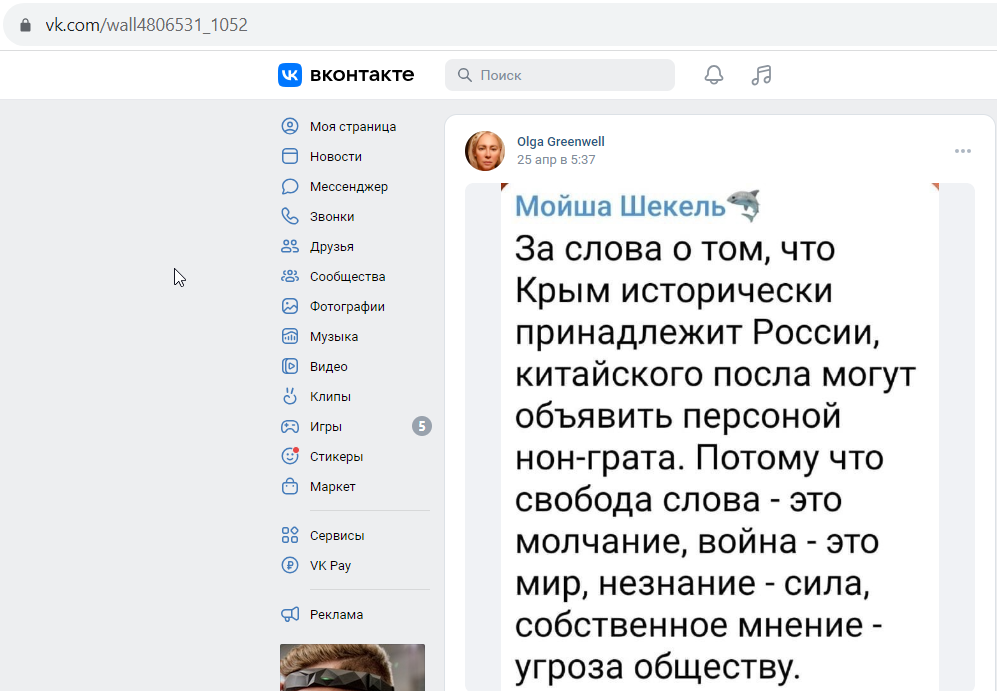Screen dimensions: 997x691
Task: Click the Новости feed icon
Action: (x=290, y=156)
